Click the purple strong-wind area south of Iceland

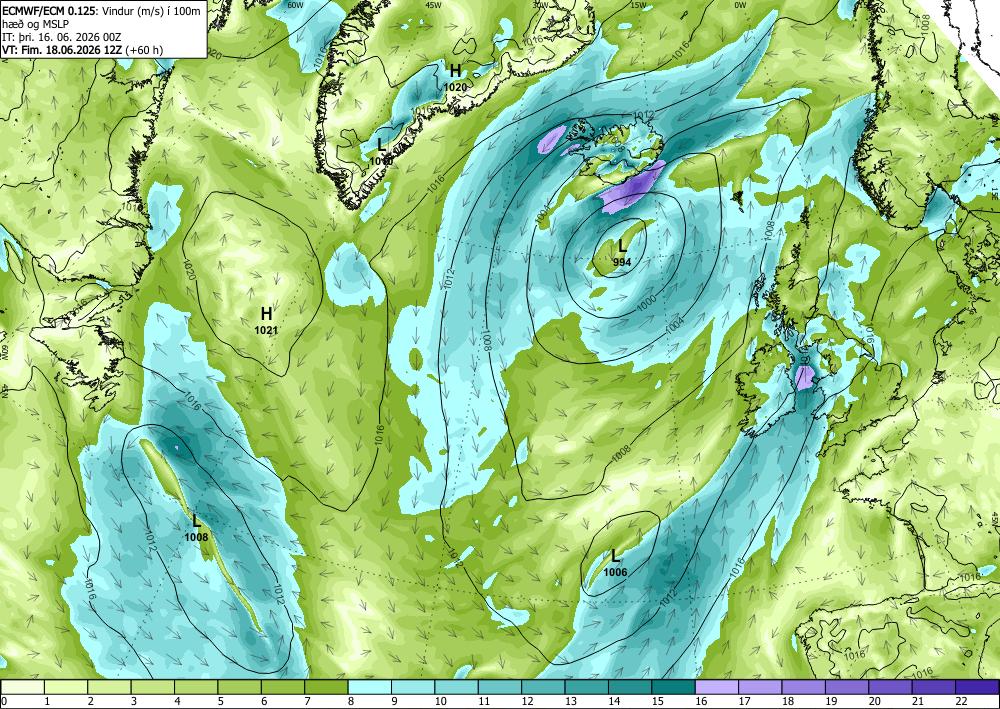pos(630,189)
